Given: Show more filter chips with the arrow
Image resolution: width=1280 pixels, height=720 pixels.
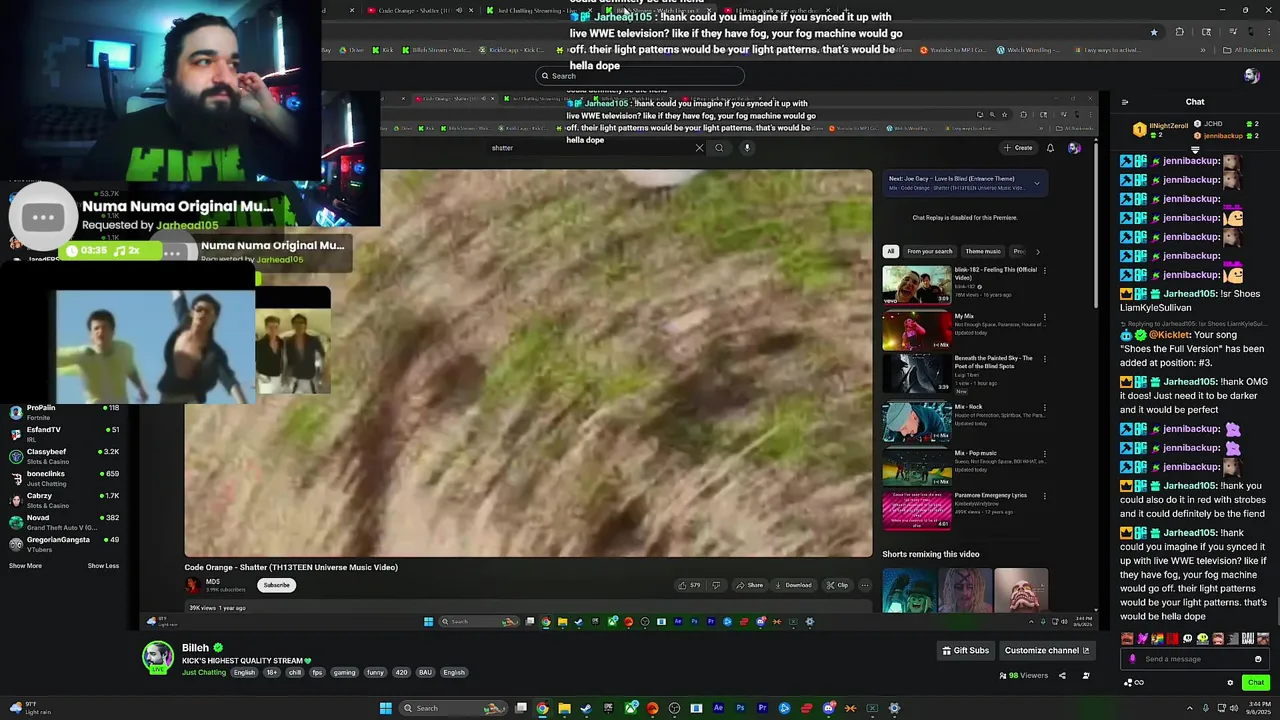Looking at the screenshot, I should 1037,251.
